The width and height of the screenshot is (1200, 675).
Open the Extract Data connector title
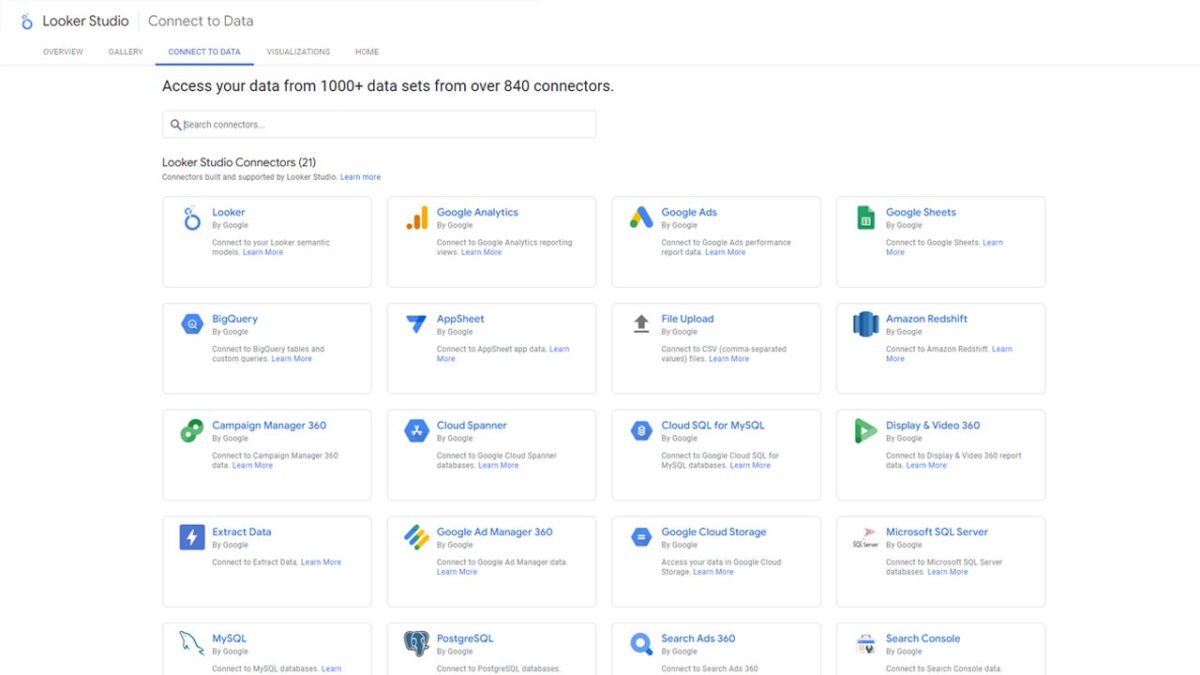pyautogui.click(x=241, y=532)
